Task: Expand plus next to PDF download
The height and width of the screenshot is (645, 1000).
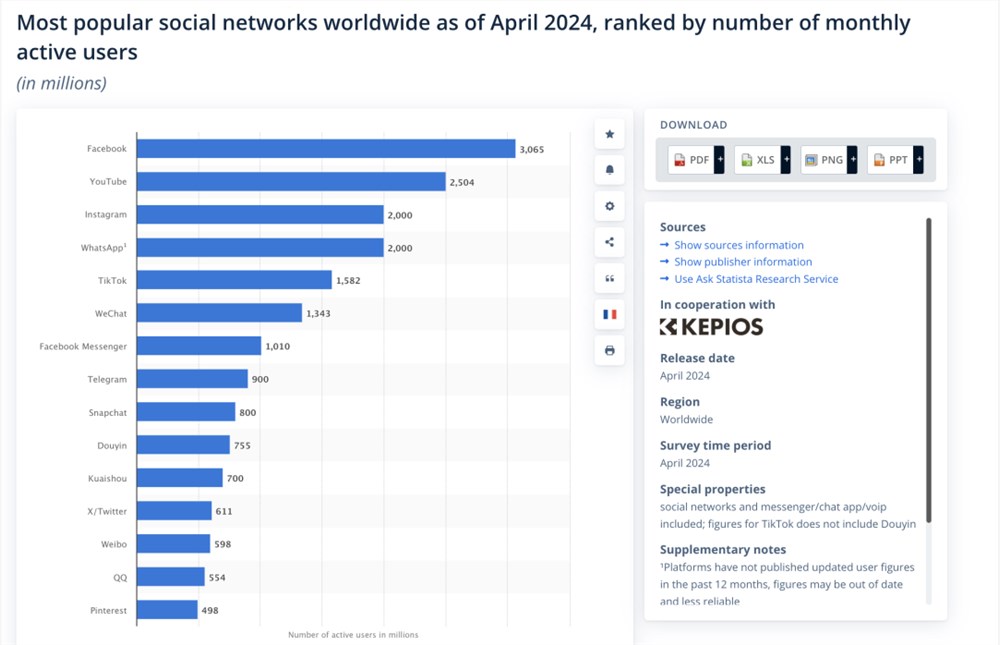Action: pyautogui.click(x=719, y=159)
